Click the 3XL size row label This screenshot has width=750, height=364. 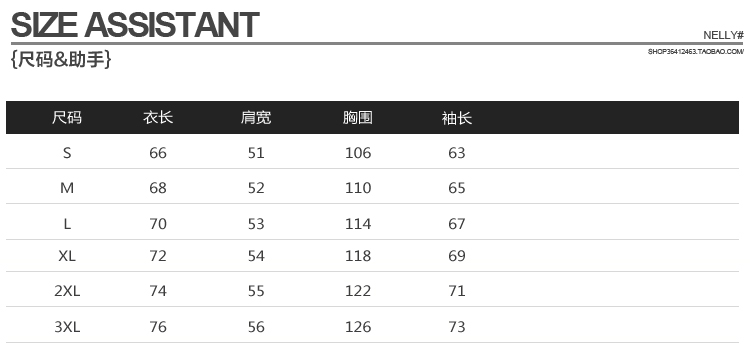click(x=67, y=327)
